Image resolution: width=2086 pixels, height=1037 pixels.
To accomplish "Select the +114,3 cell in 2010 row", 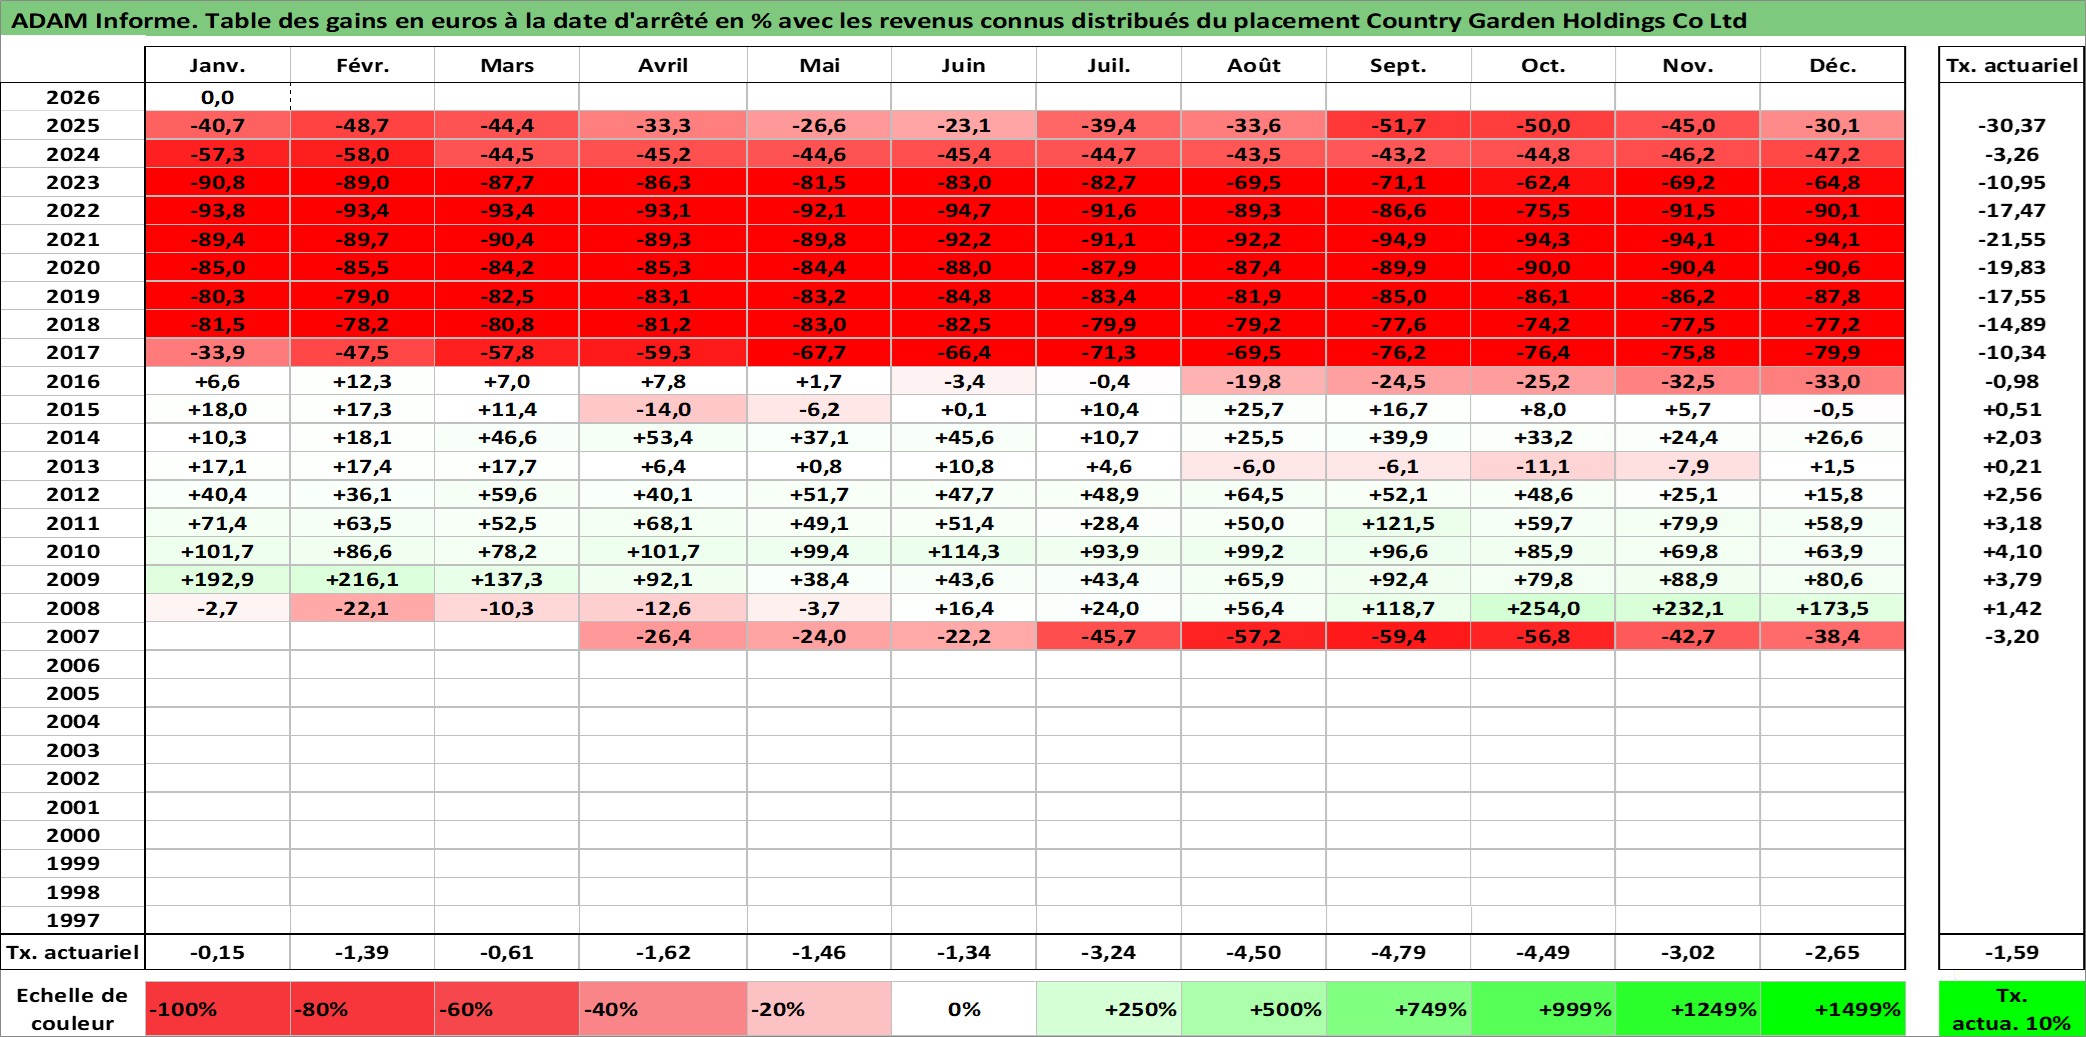I will coord(964,551).
